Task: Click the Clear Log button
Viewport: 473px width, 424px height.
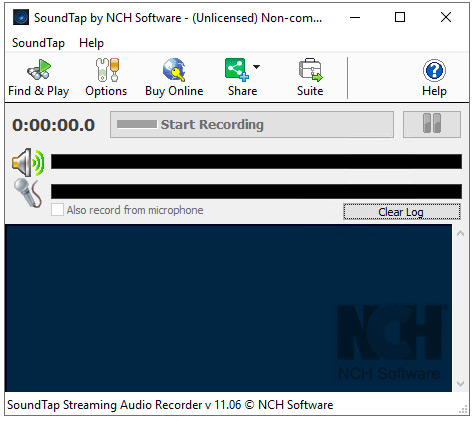Action: (x=402, y=212)
